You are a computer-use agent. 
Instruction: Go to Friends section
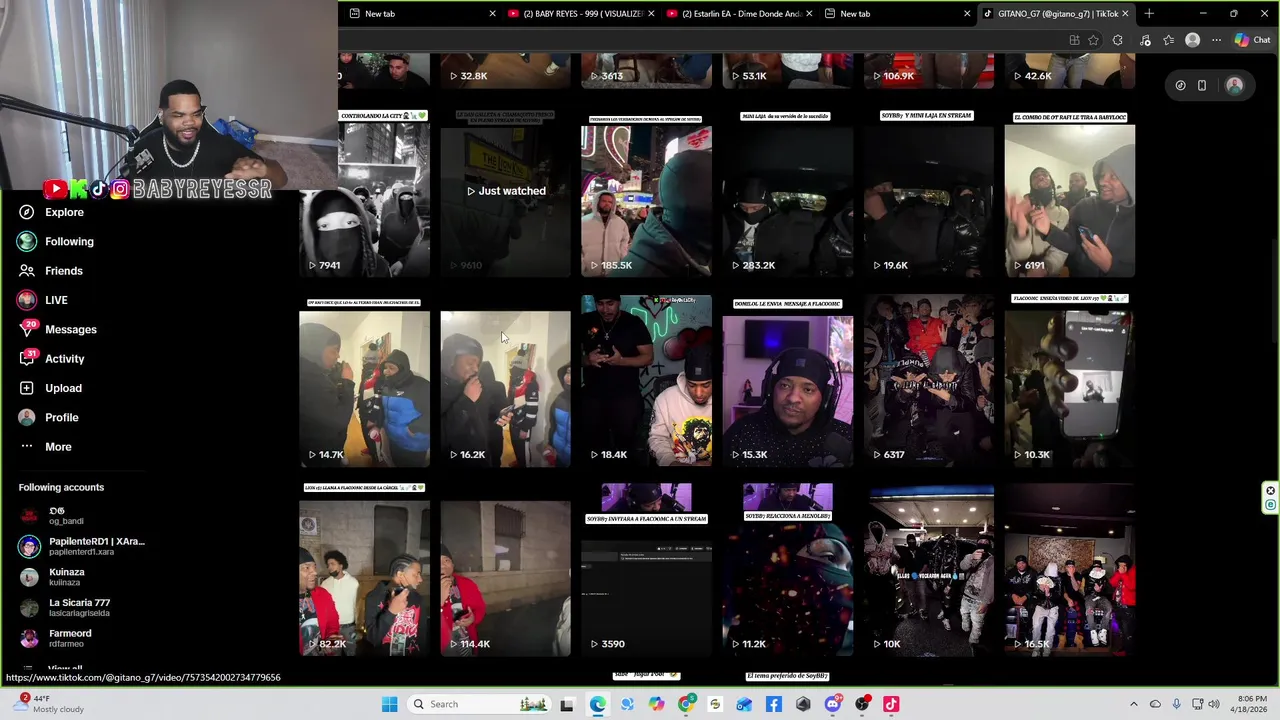pos(50,271)
